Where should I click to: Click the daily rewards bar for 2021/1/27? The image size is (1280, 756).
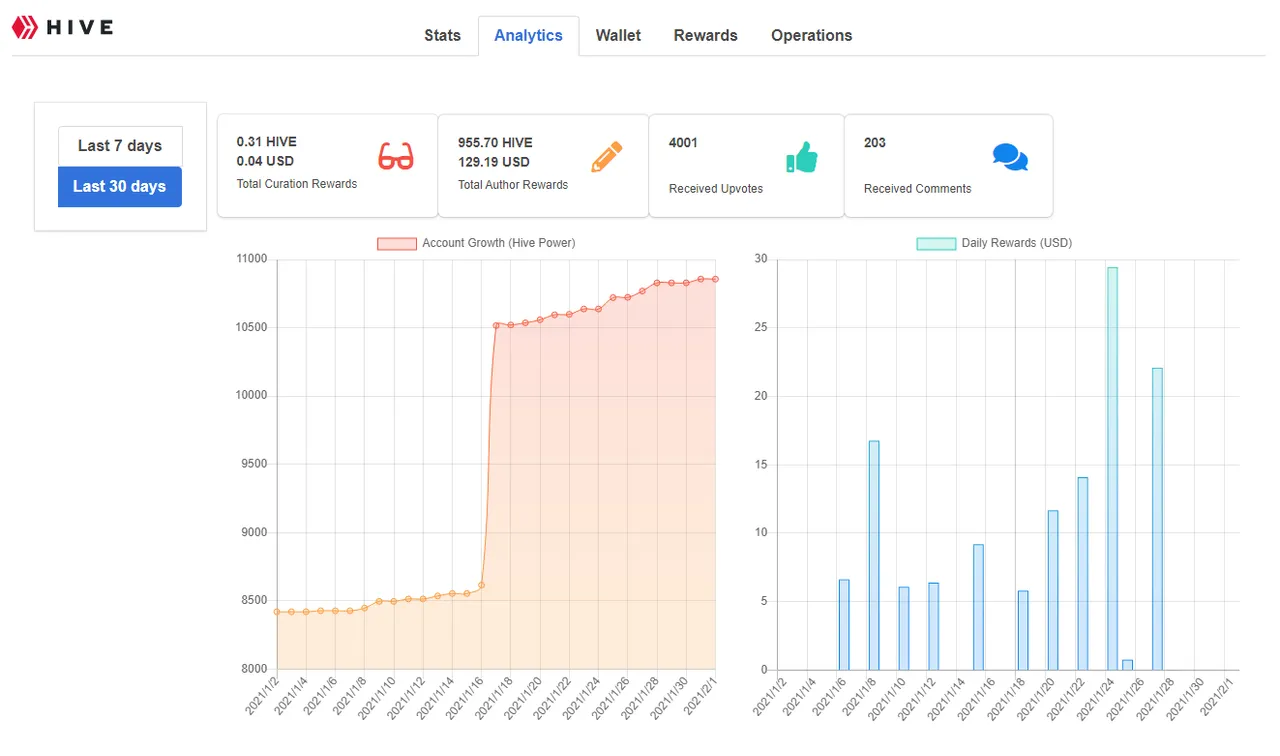(x=1157, y=519)
